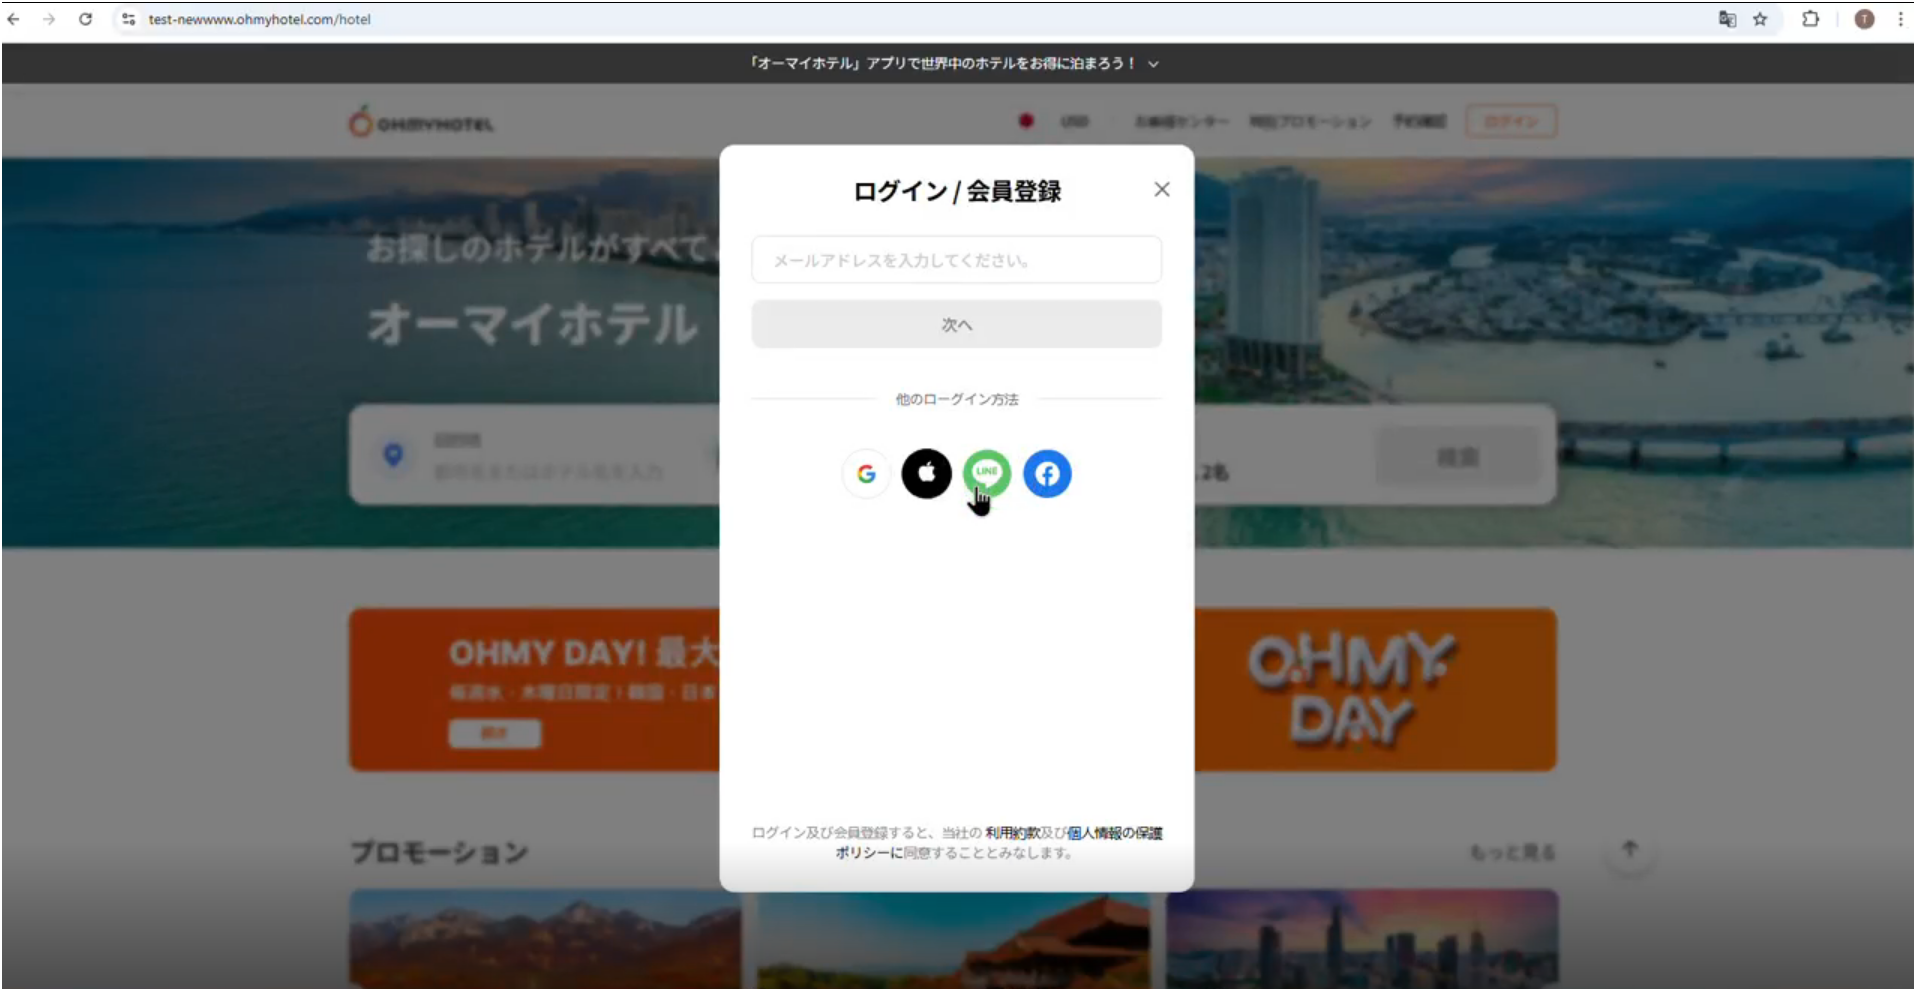Click the もっと見る link in promotions
1916x991 pixels.
(x=1512, y=853)
